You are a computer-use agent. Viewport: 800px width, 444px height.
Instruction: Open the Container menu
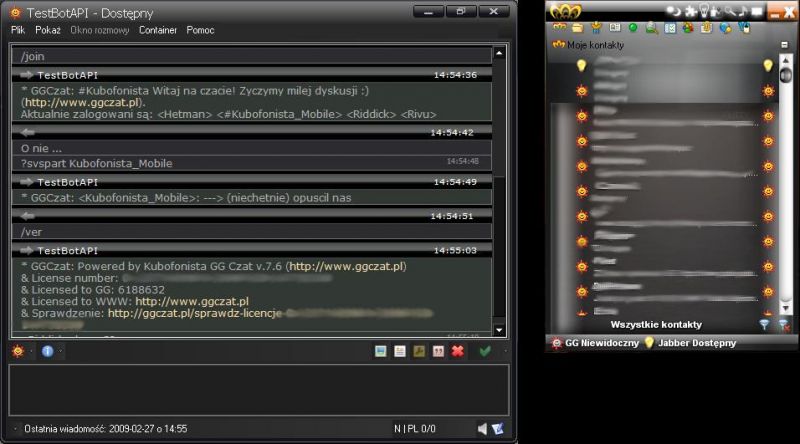(x=158, y=30)
